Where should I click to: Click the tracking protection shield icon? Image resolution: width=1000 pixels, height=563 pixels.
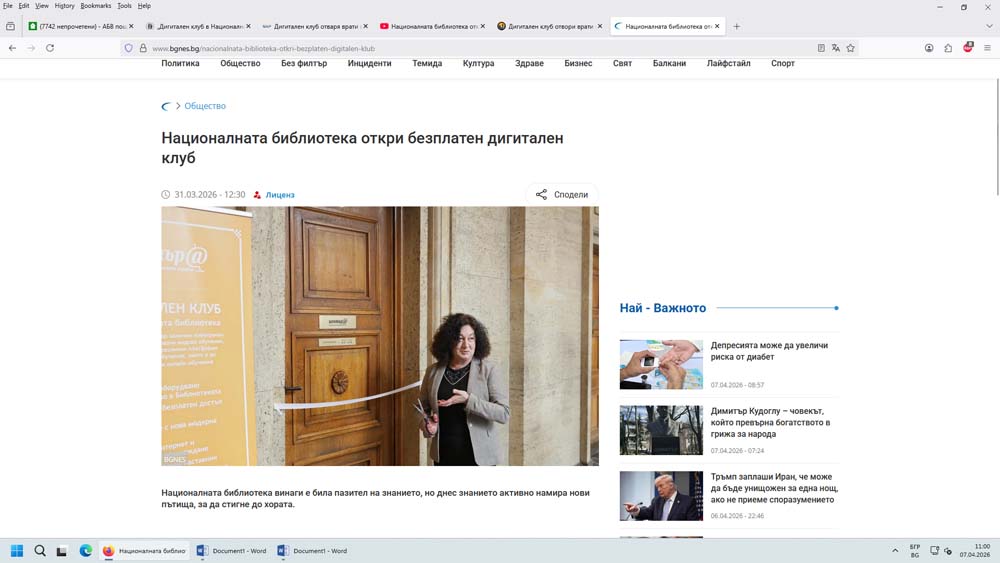click(x=129, y=48)
